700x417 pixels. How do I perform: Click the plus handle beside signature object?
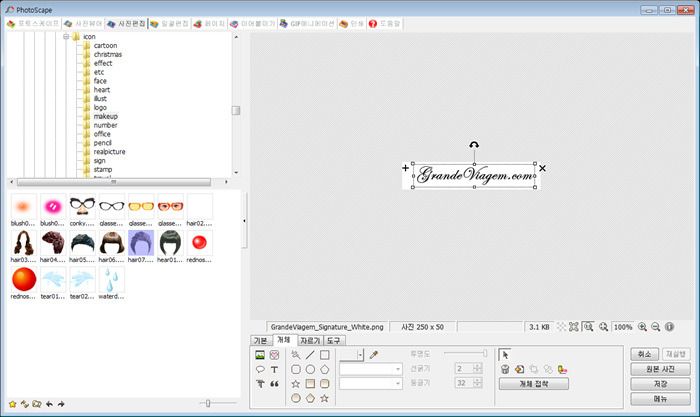[x=405, y=168]
